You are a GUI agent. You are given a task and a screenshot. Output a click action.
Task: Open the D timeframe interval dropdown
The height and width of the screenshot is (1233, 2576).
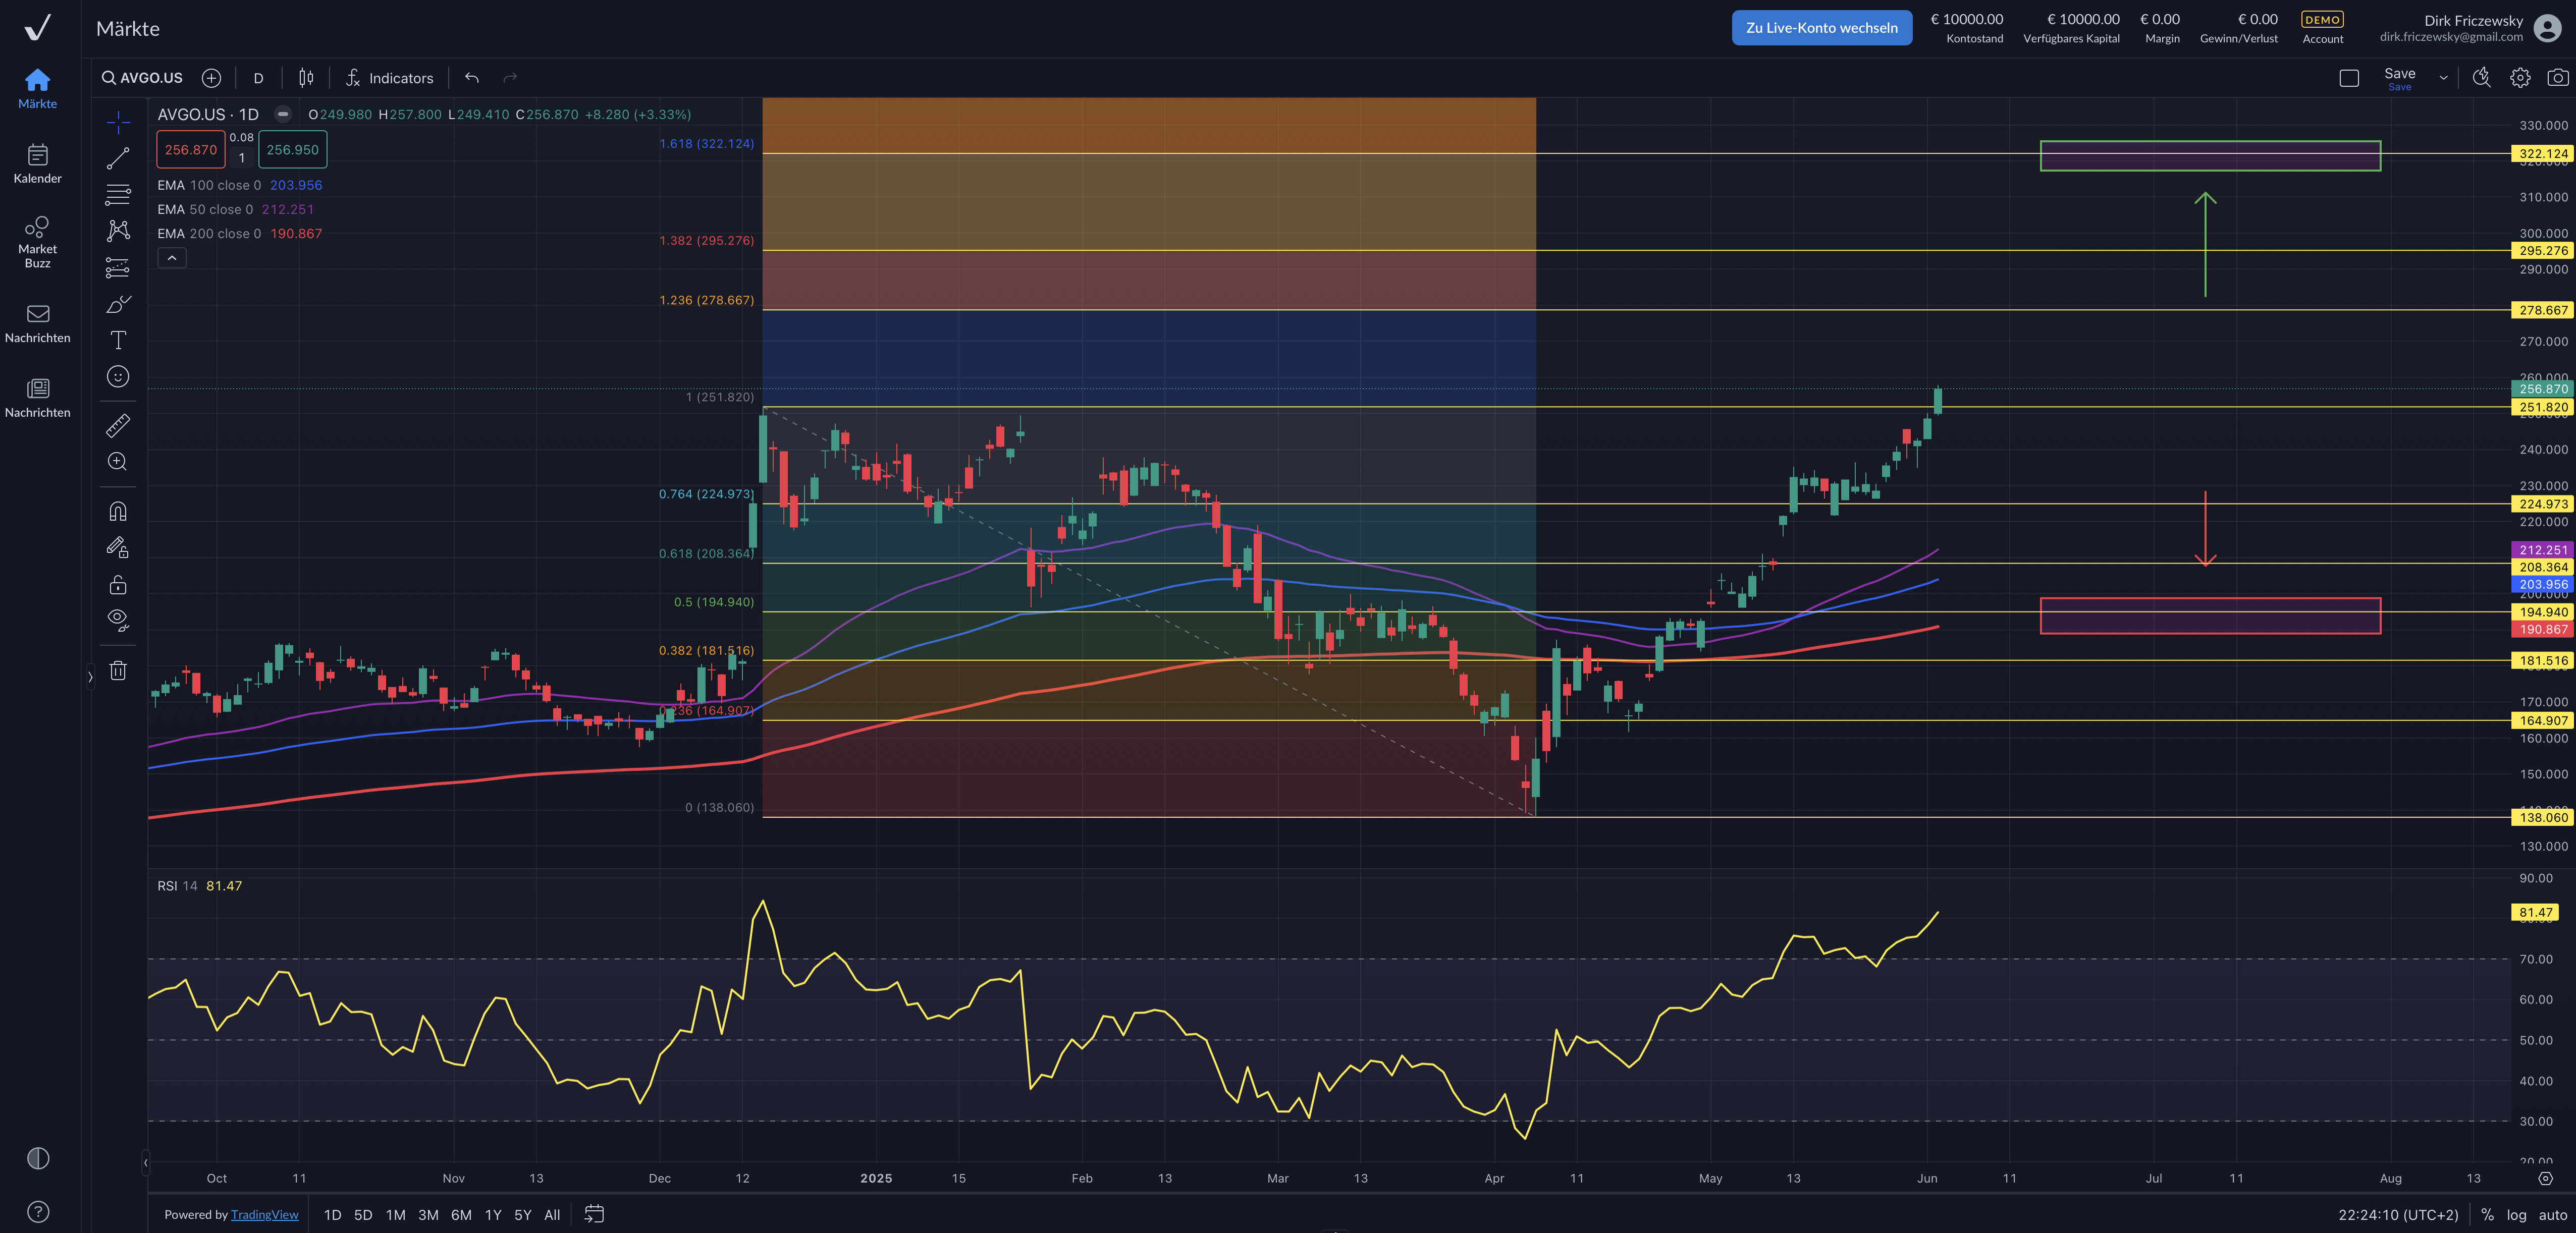coord(258,78)
